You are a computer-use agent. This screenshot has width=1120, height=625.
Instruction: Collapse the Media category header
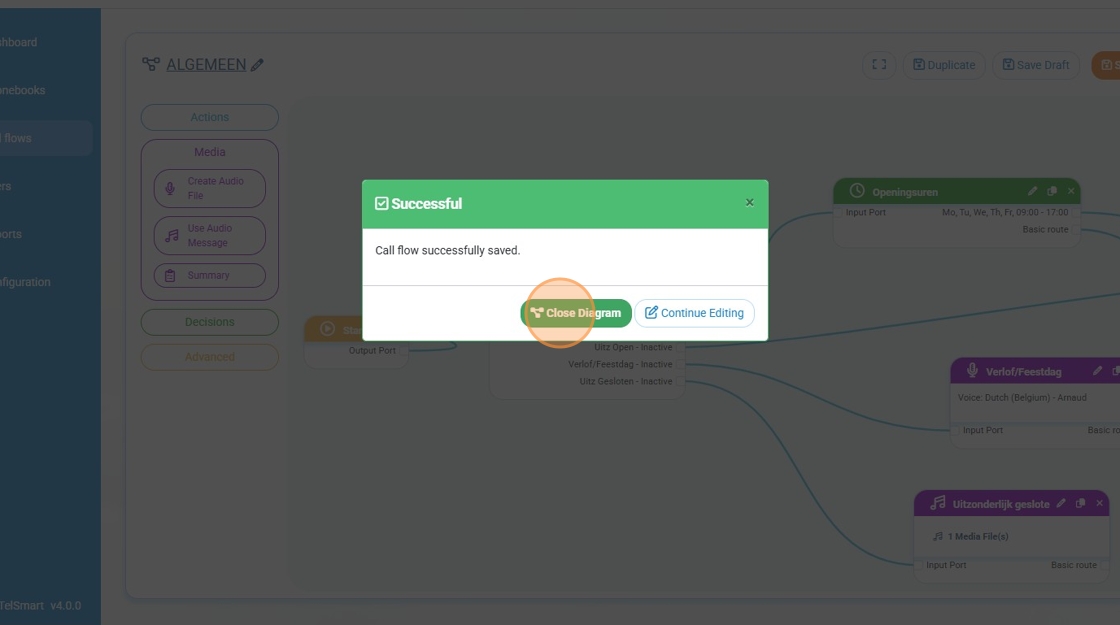coord(209,152)
